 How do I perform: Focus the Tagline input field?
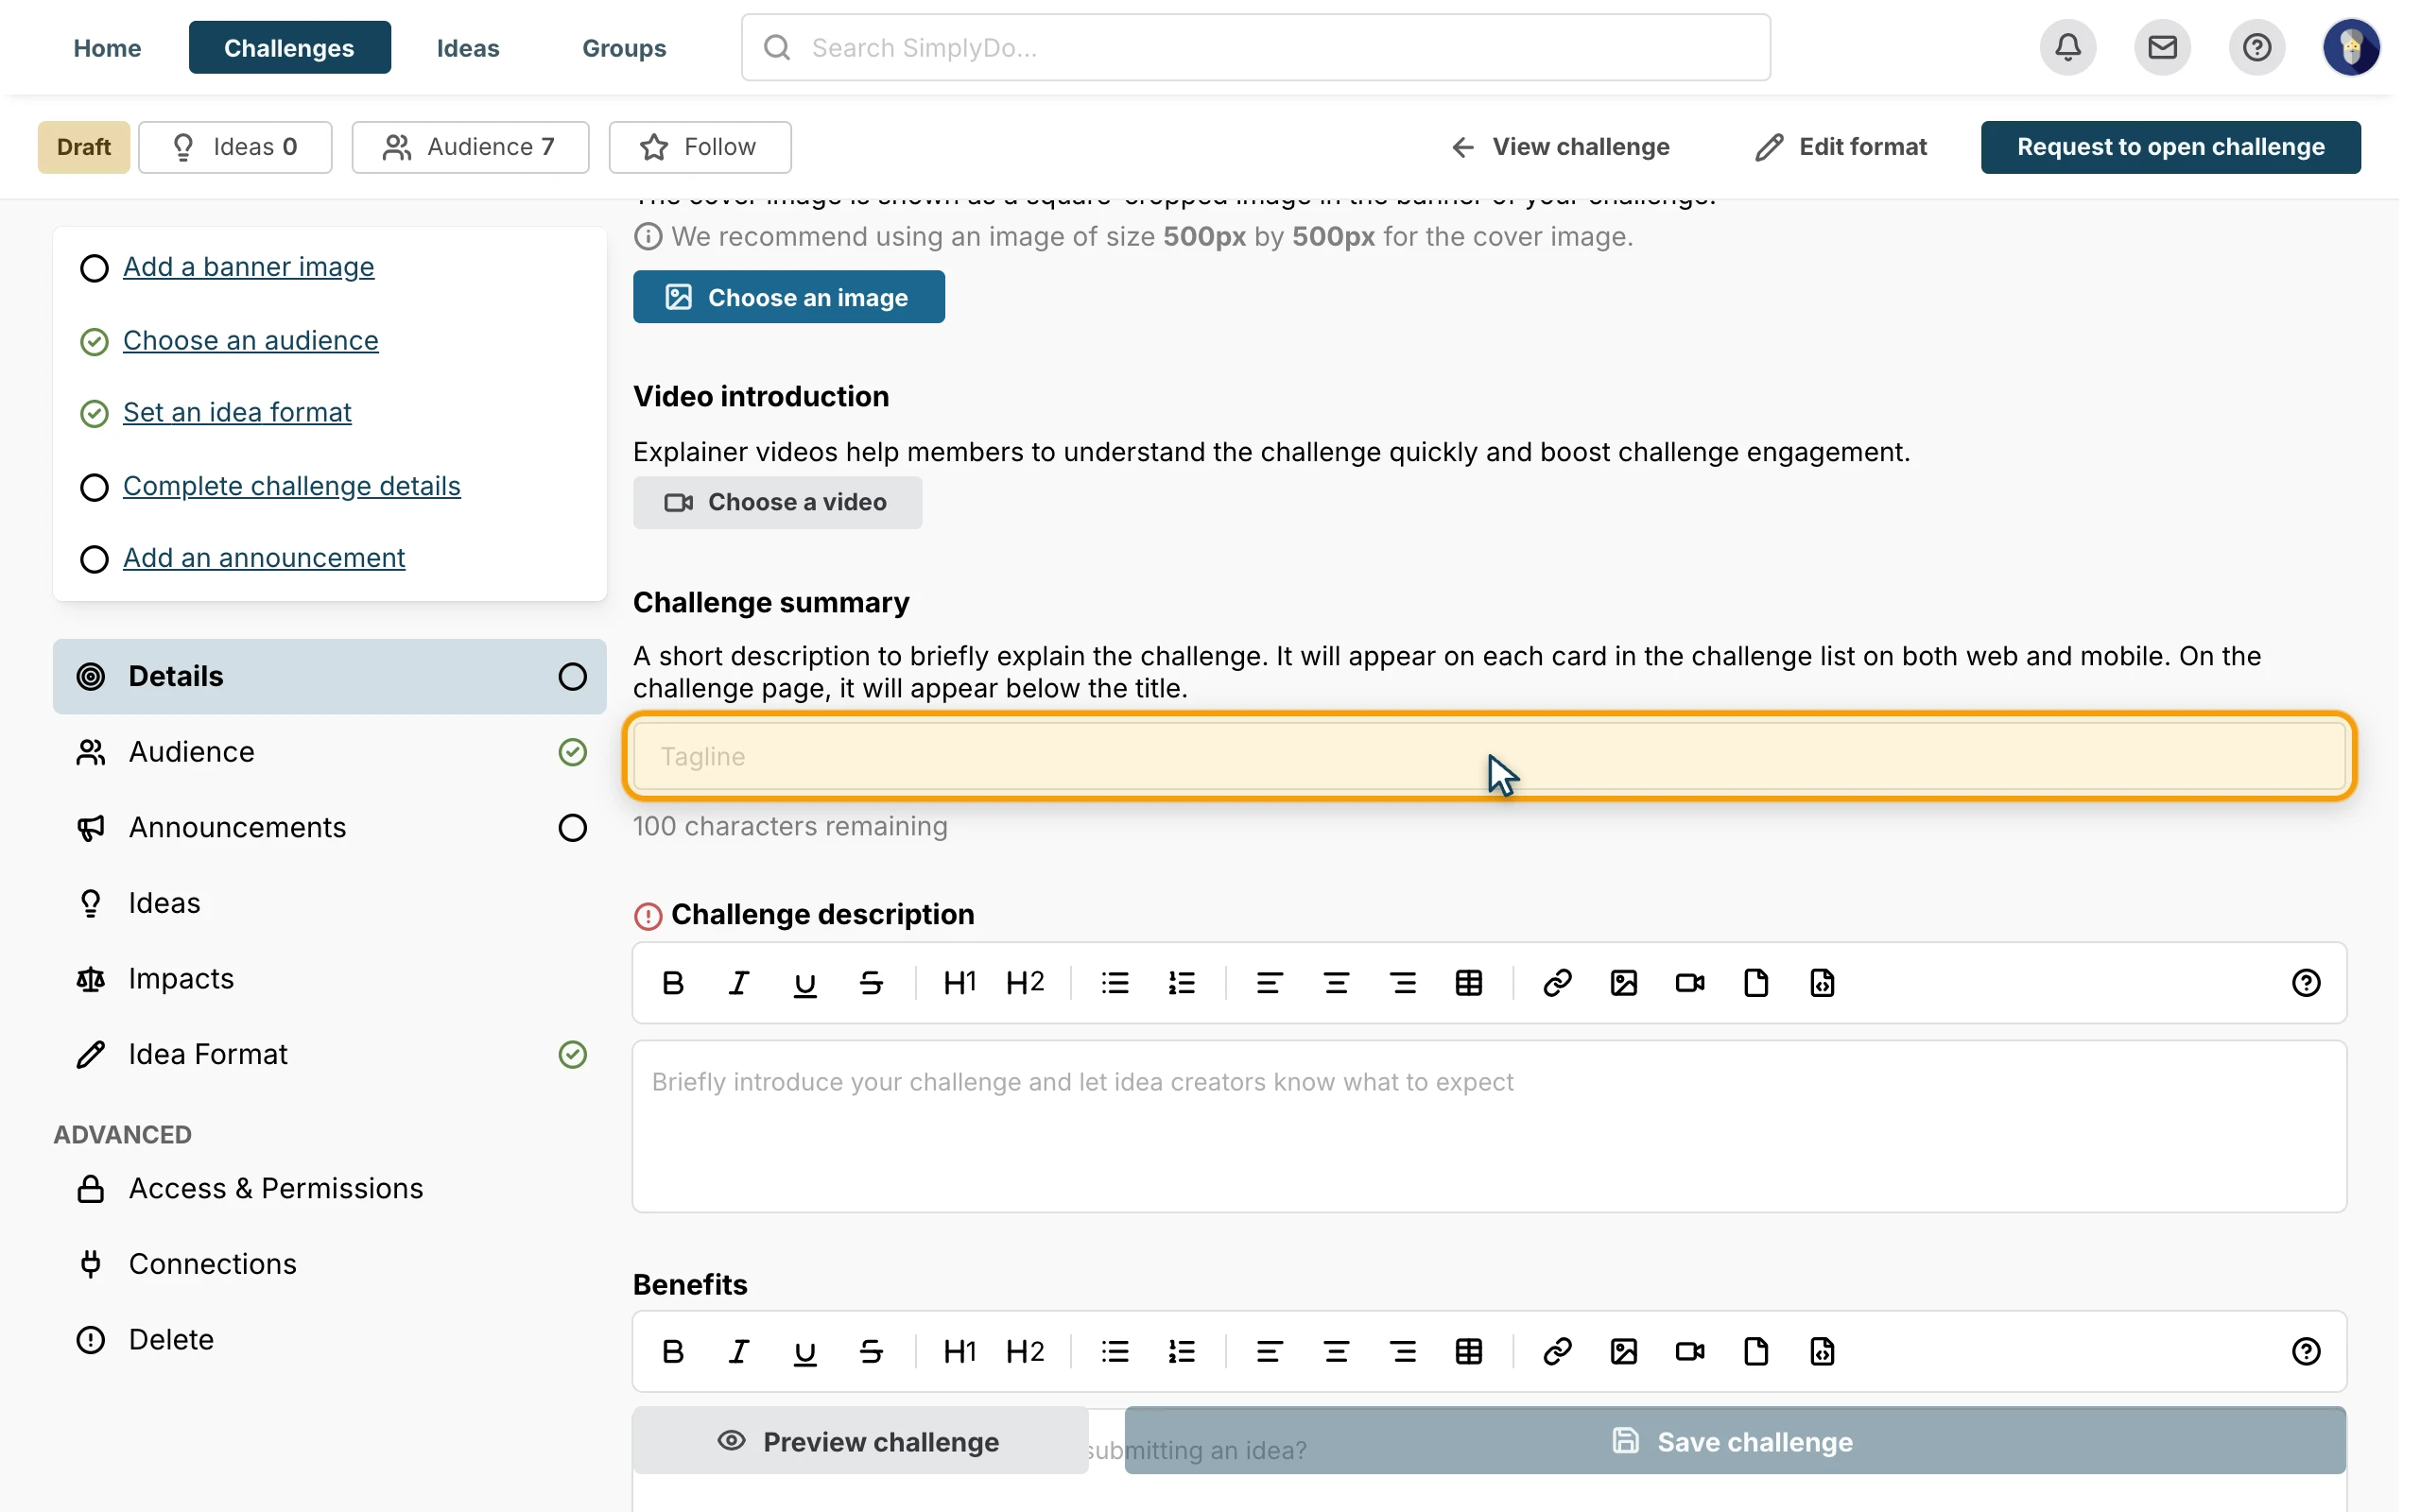click(1490, 756)
